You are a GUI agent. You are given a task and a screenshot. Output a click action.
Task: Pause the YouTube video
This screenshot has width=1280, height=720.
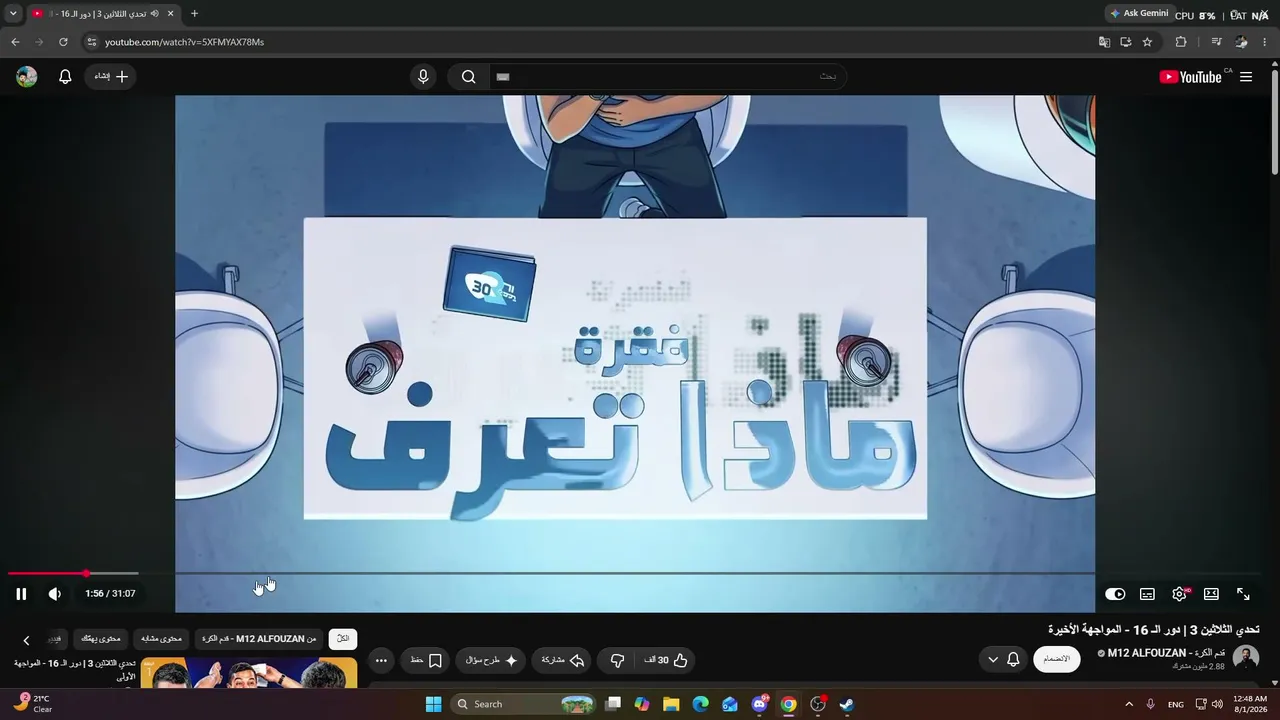[21, 594]
